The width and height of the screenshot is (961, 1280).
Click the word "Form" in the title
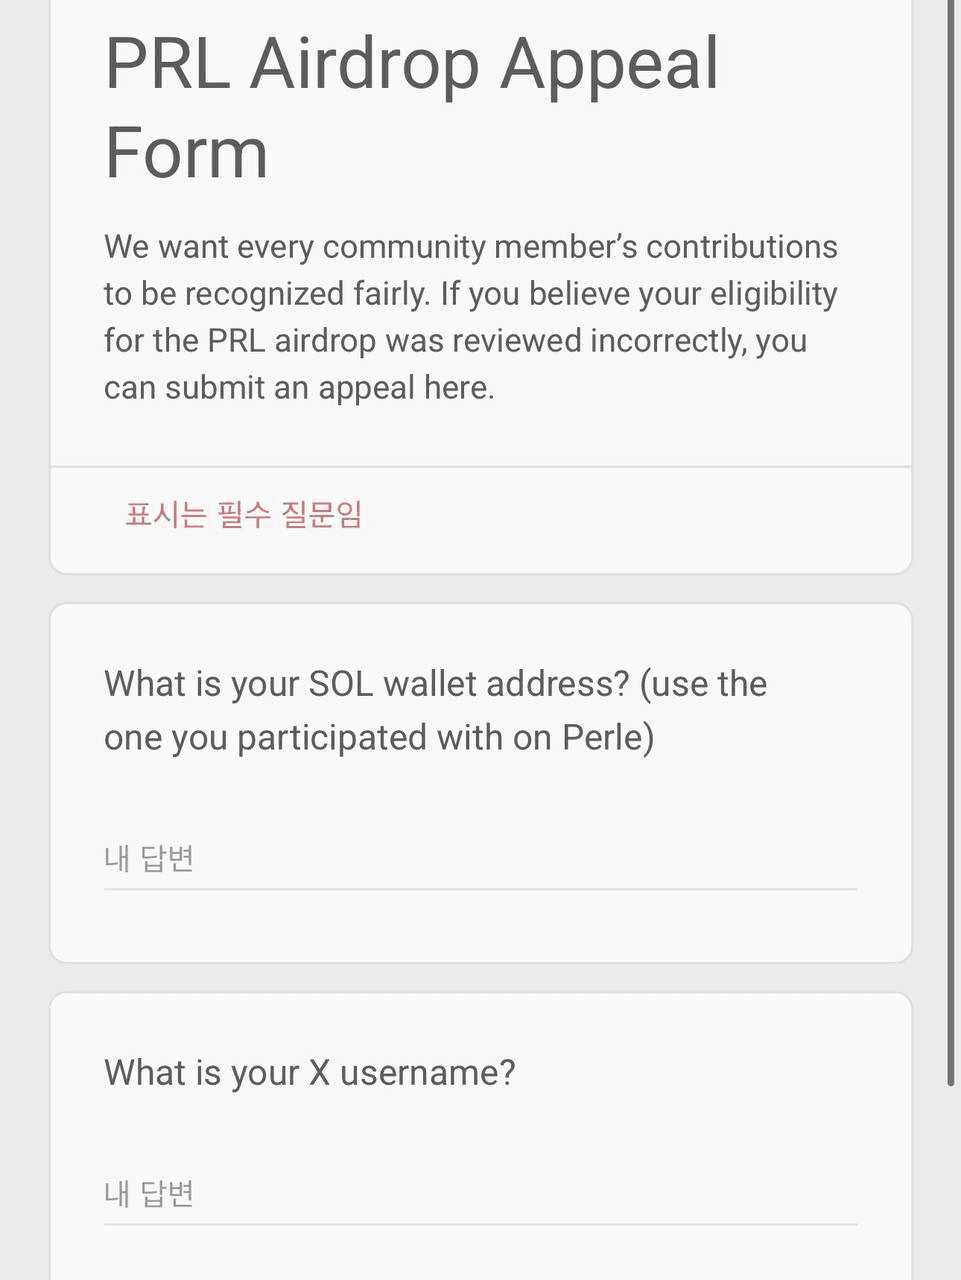point(187,153)
